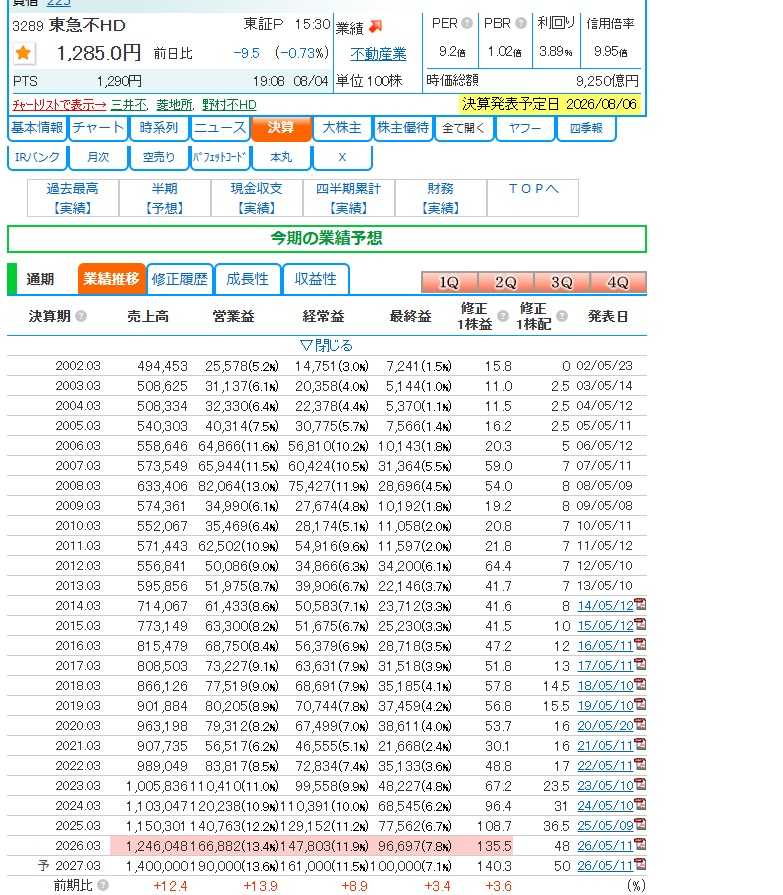Open the PER help question icon
The image size is (783, 895).
tap(467, 23)
